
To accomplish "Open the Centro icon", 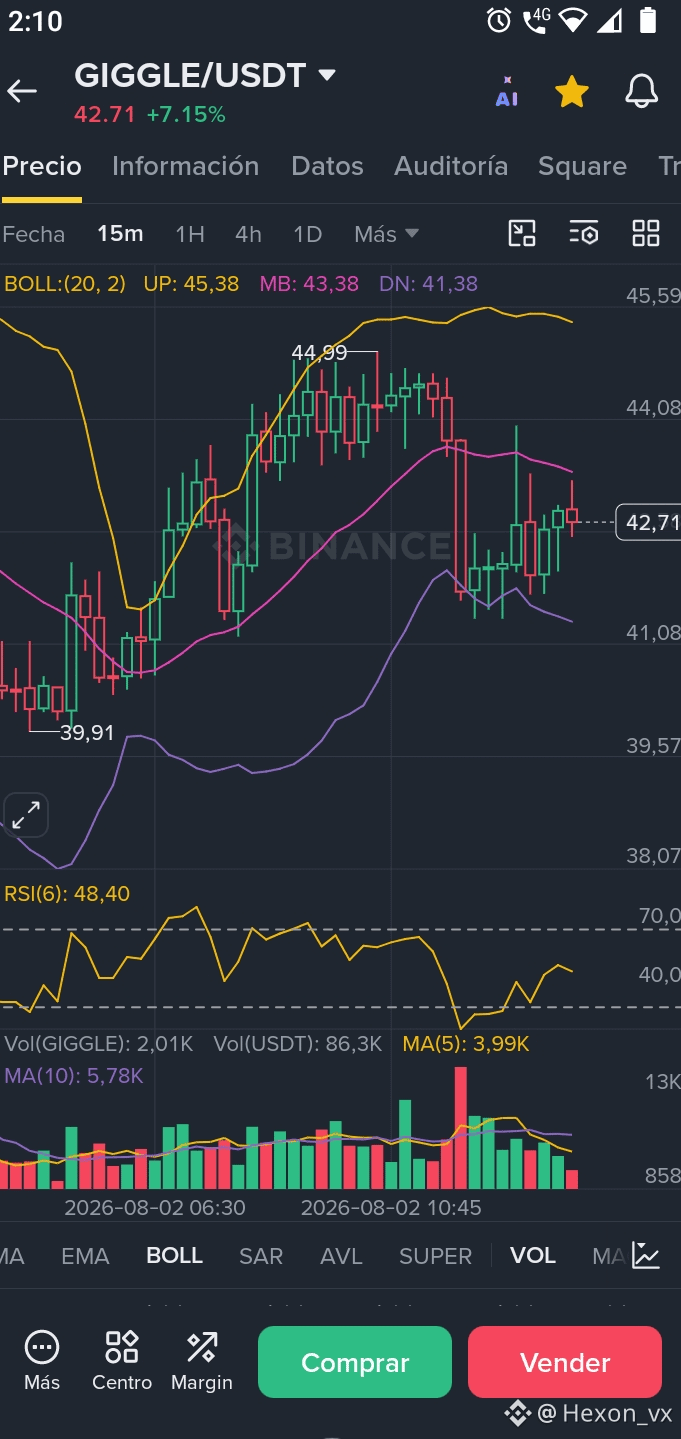I will point(122,1362).
